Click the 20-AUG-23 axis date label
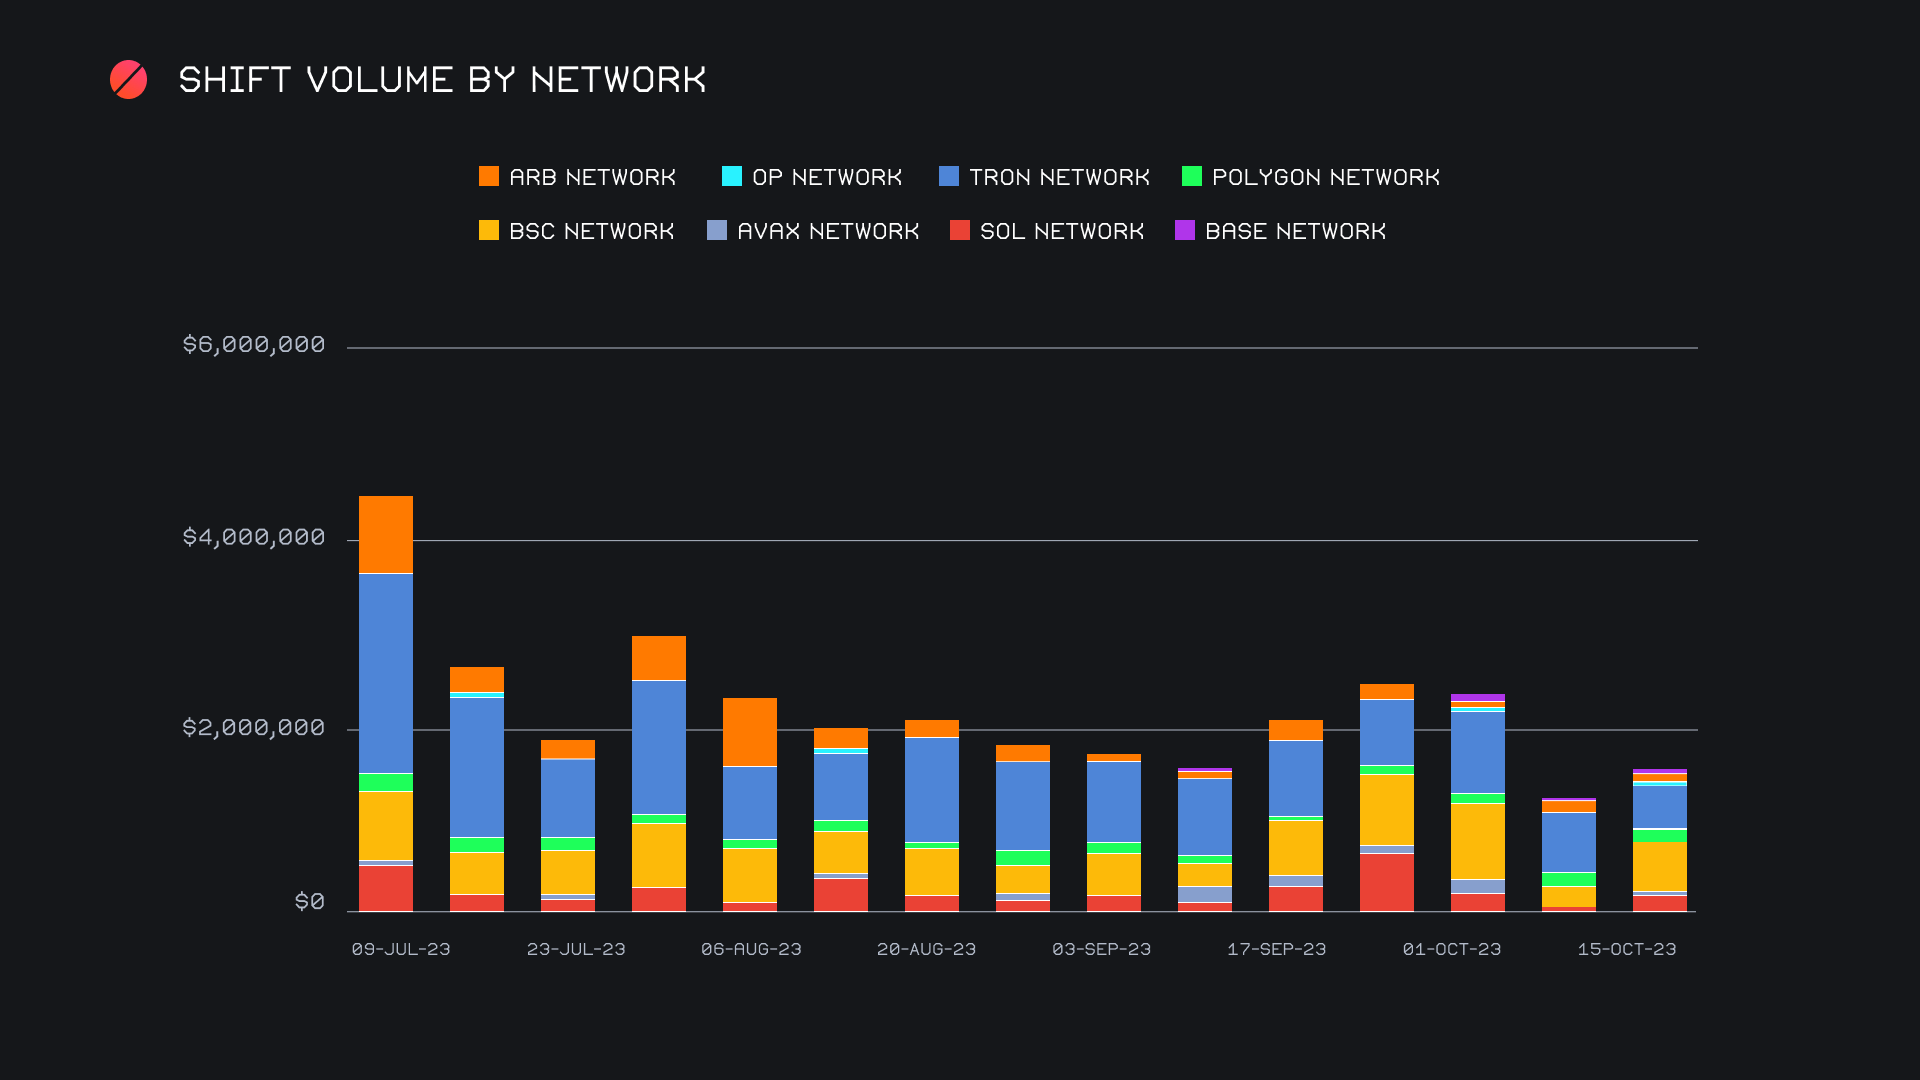Viewport: 1920px width, 1080px height. click(x=926, y=949)
